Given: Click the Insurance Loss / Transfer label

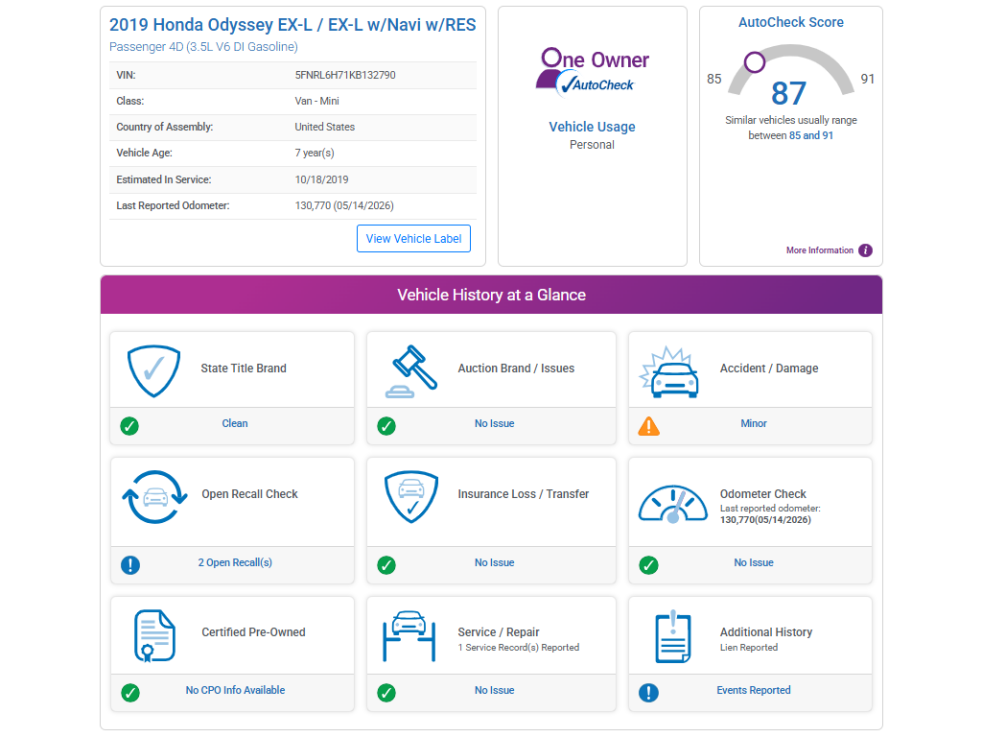Looking at the screenshot, I should coord(523,494).
